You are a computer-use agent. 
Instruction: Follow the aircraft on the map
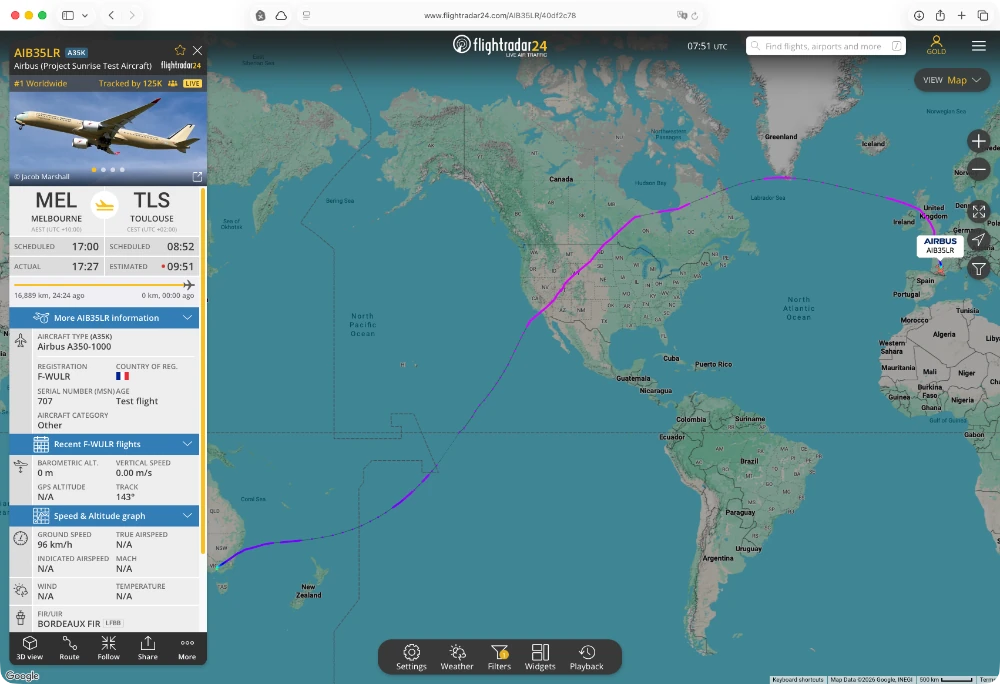click(x=108, y=648)
